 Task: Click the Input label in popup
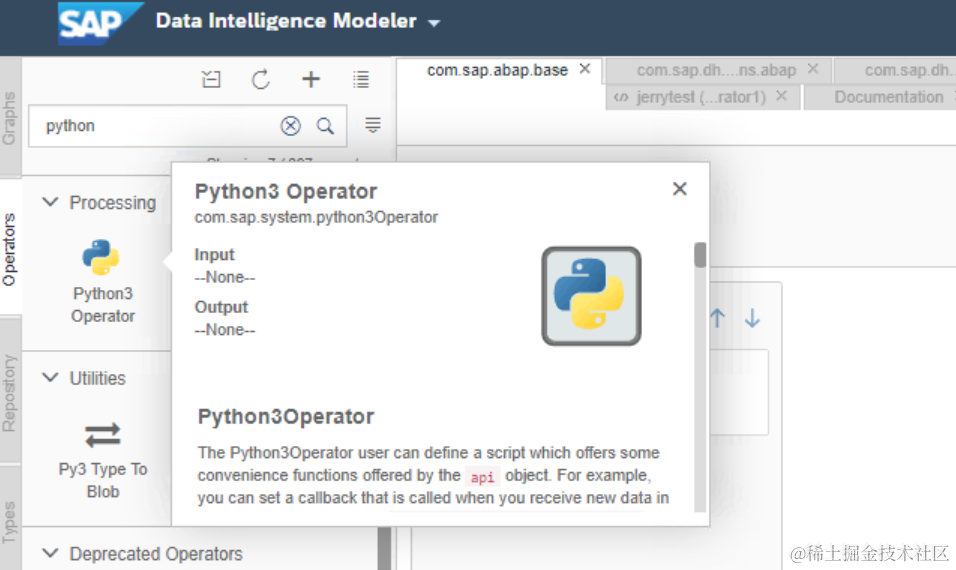214,254
